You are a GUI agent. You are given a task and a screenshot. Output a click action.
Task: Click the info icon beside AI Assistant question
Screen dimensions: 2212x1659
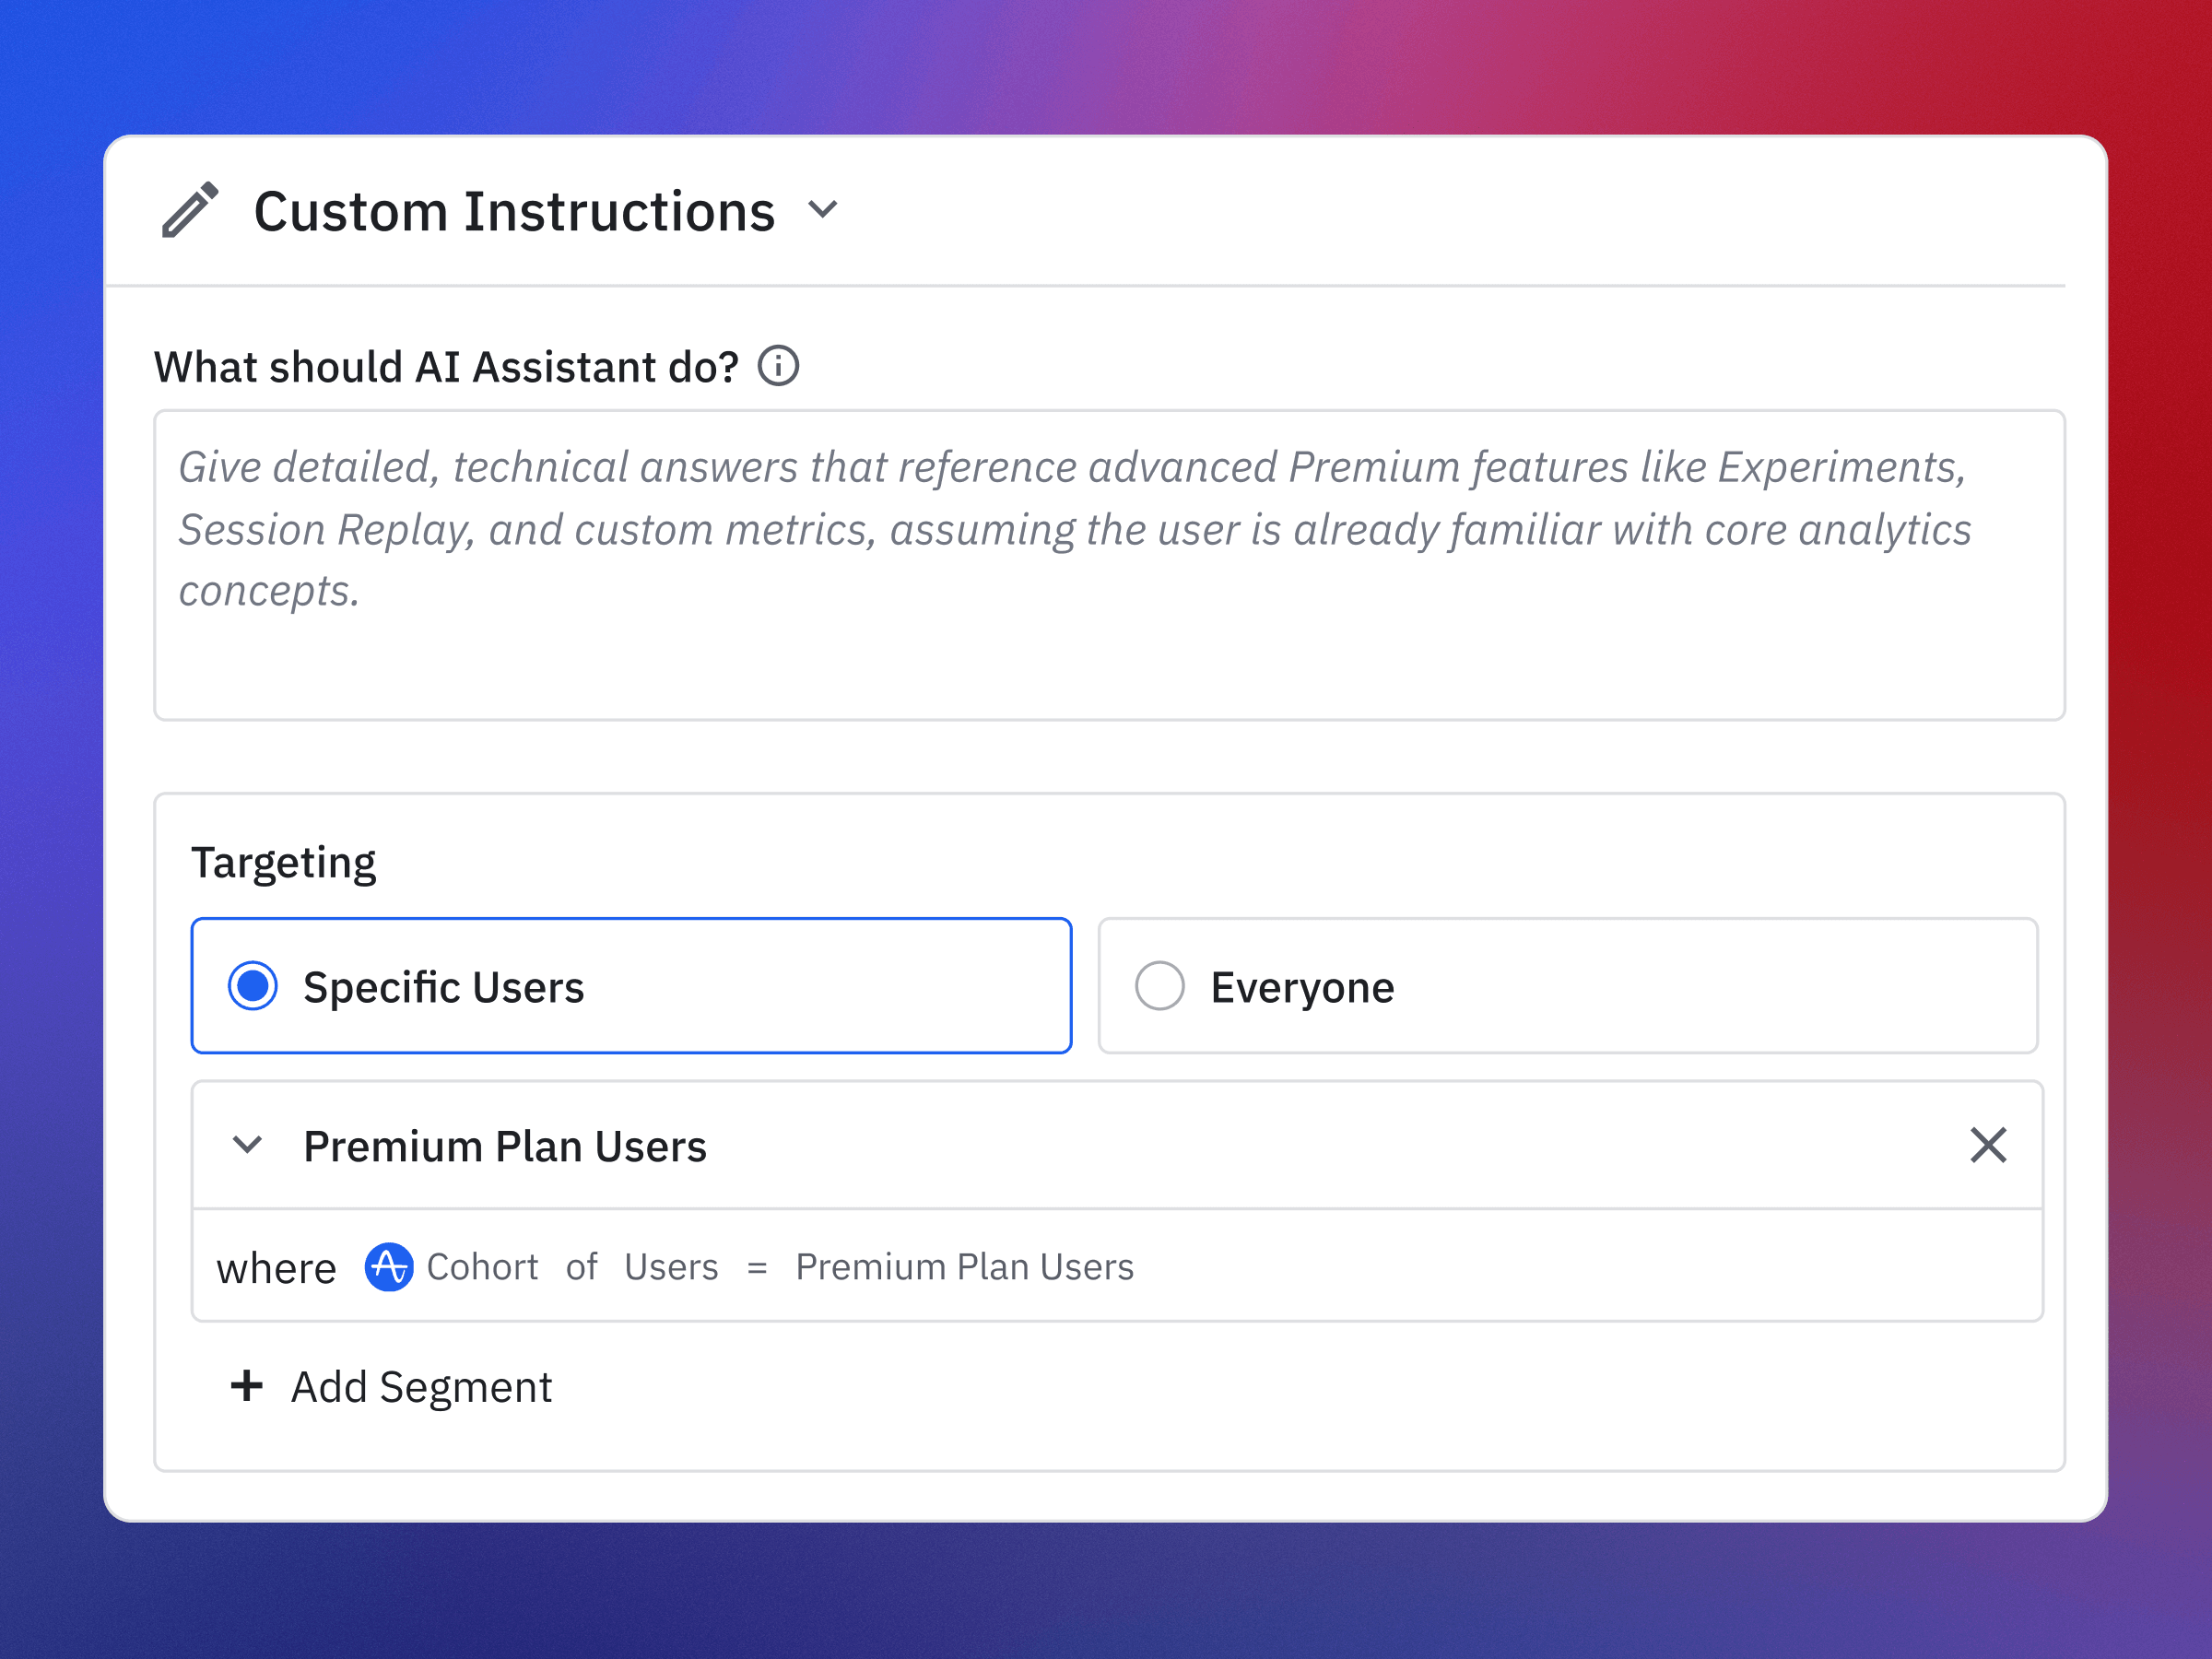pyautogui.click(x=778, y=366)
